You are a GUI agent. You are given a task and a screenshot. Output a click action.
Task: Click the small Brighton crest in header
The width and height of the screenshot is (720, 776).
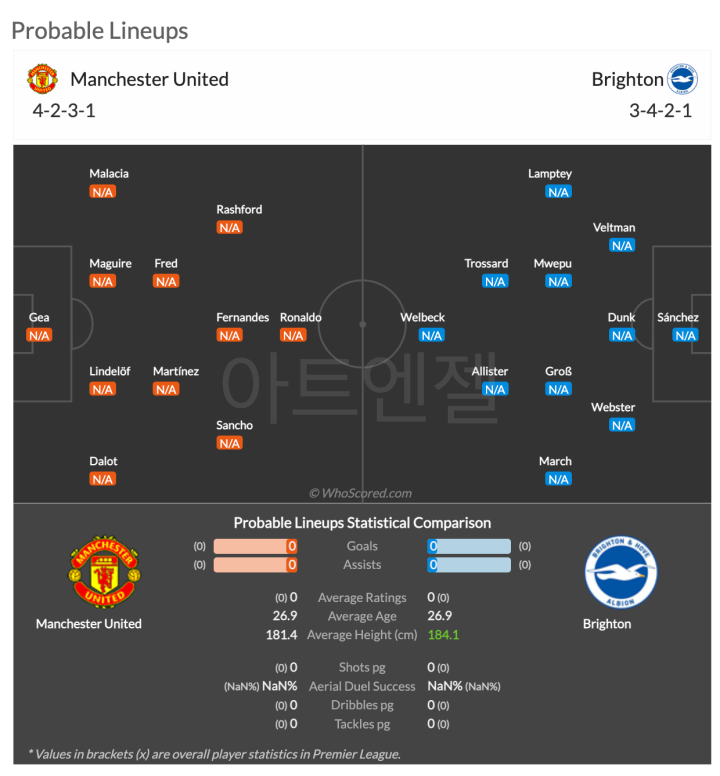[x=683, y=79]
